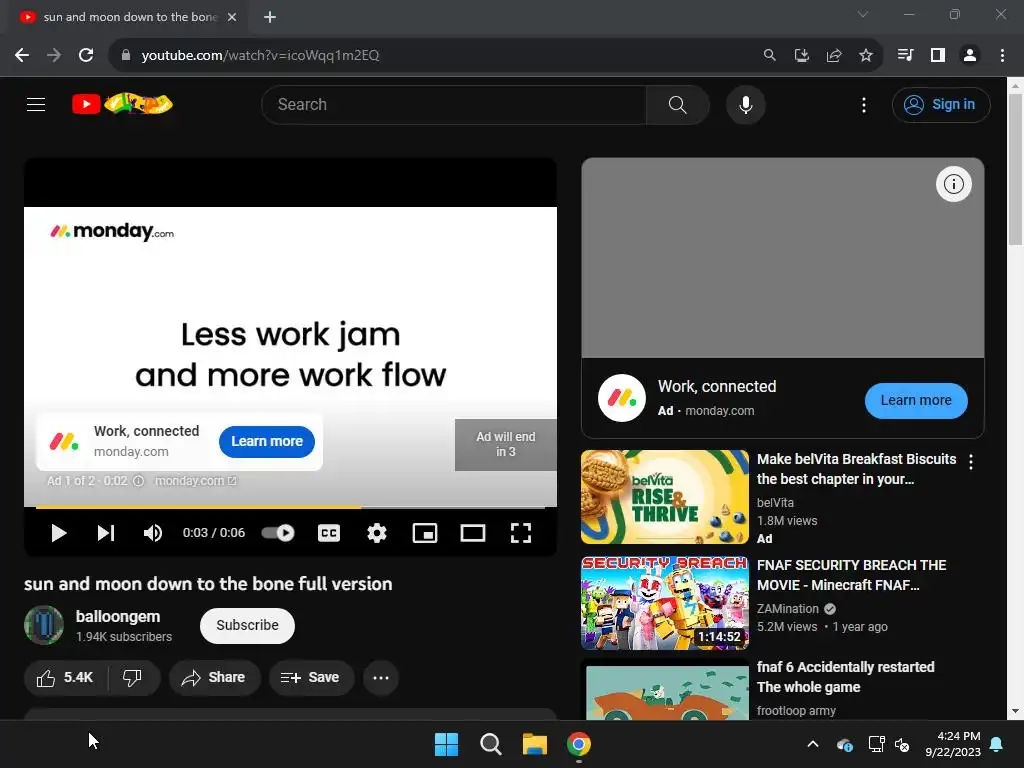Focus the YouTube Search input field
Viewport: 1024px width, 768px height.
click(454, 104)
